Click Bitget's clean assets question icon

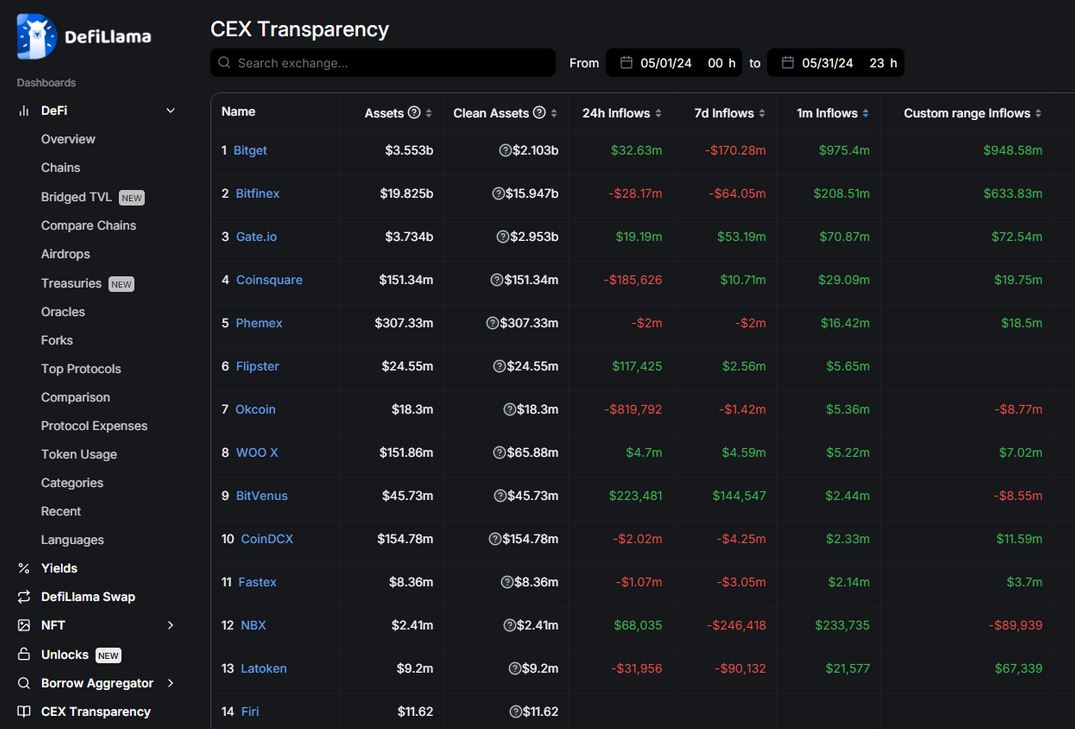505,150
